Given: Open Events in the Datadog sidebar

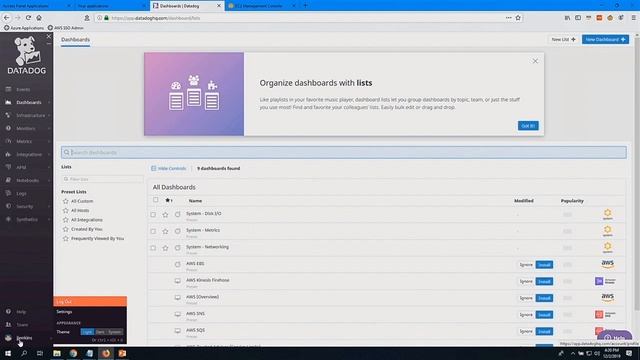Looking at the screenshot, I should 23,89.
